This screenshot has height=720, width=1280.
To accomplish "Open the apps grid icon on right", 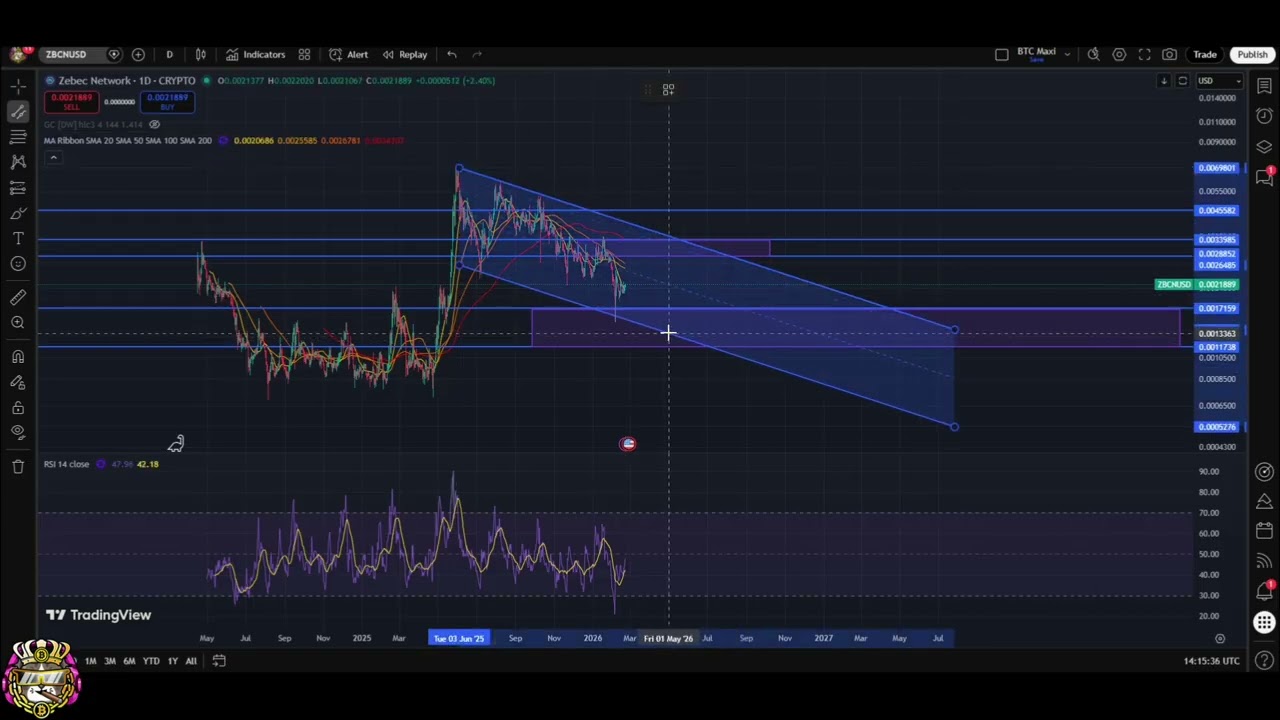I will coord(1264,622).
